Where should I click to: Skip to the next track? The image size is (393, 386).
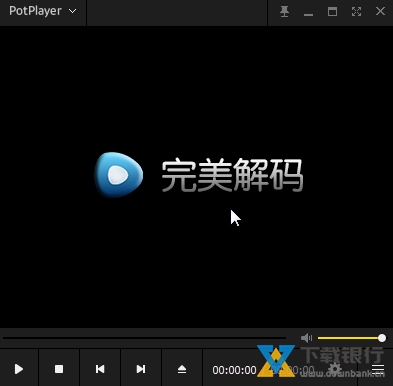pyautogui.click(x=141, y=369)
